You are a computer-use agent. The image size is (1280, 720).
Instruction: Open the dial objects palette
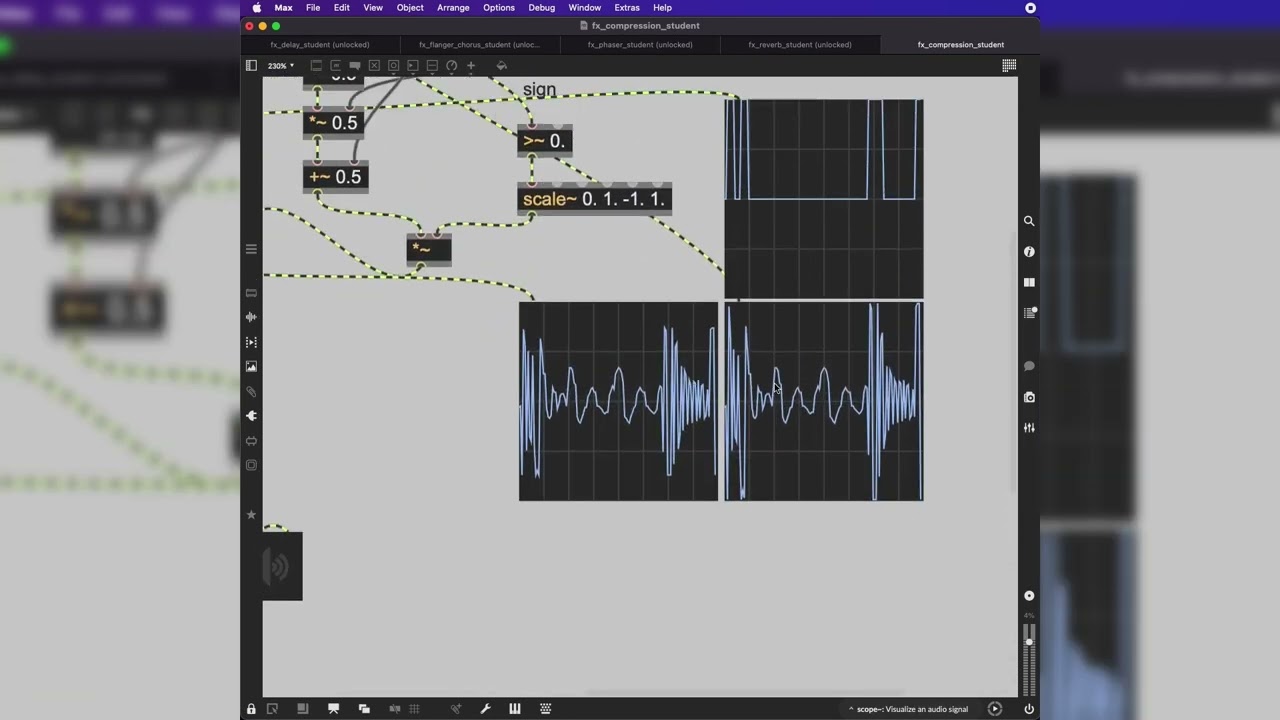point(451,66)
